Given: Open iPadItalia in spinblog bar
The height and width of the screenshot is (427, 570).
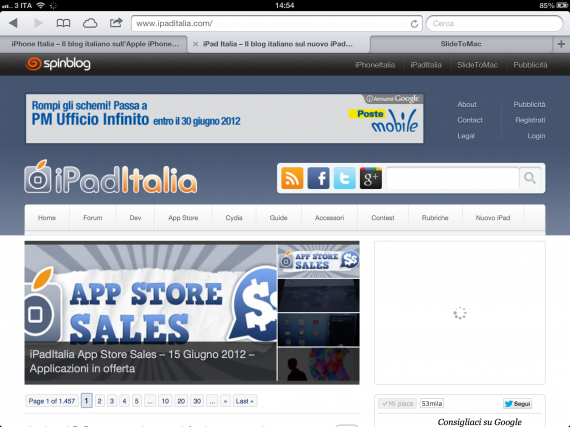Looking at the screenshot, I should [426, 65].
